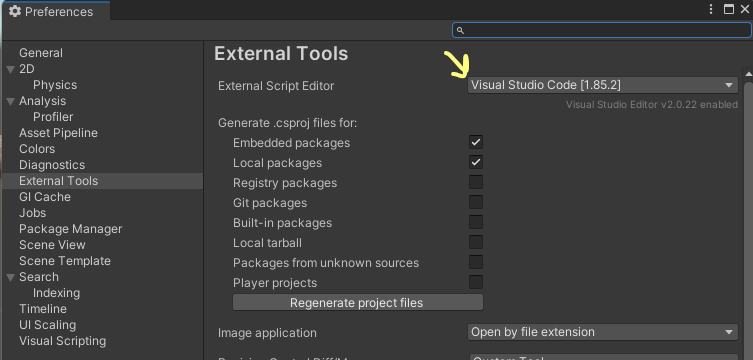The height and width of the screenshot is (360, 753).
Task: Open GI Cache preferences
Action: point(45,197)
